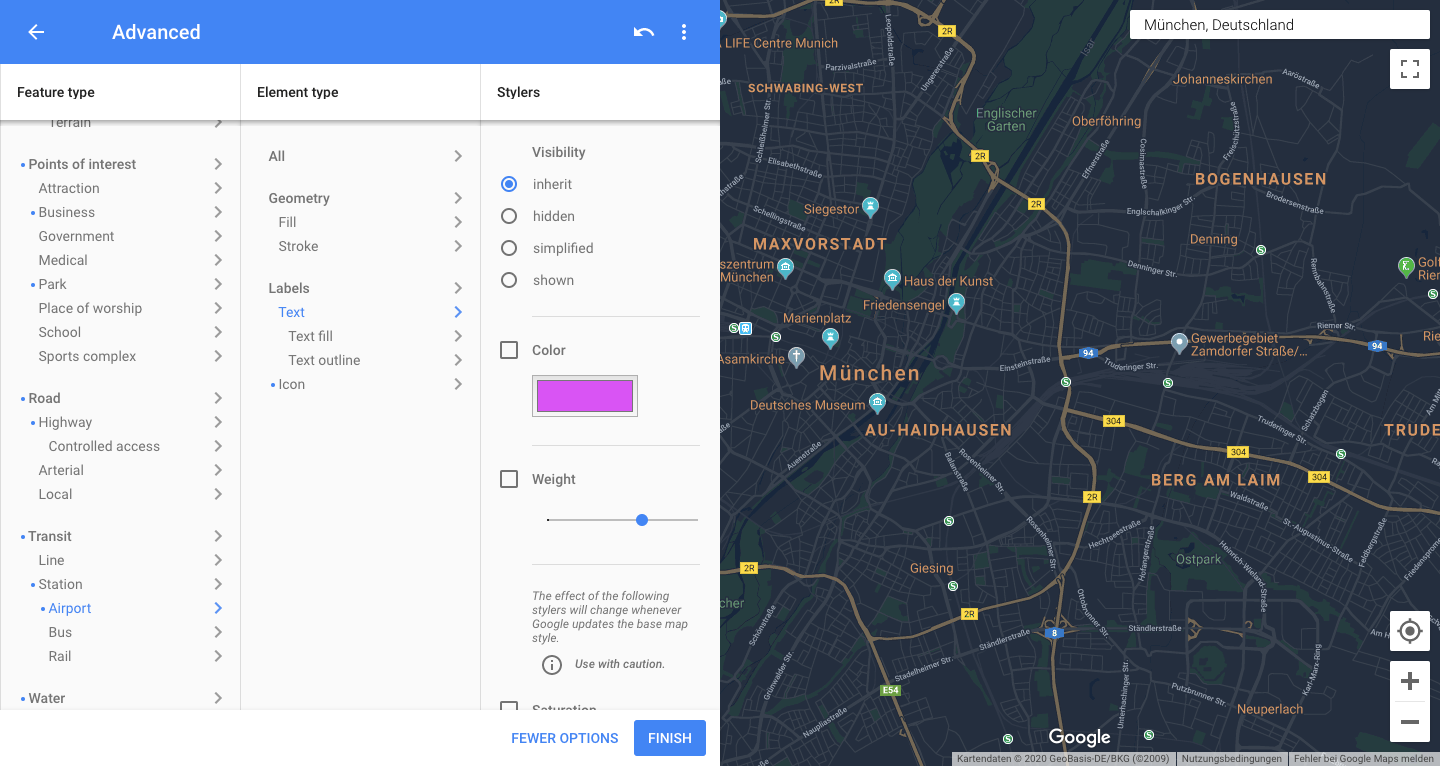Click the Use with caution info icon
This screenshot has height=766, width=1440.
(552, 665)
